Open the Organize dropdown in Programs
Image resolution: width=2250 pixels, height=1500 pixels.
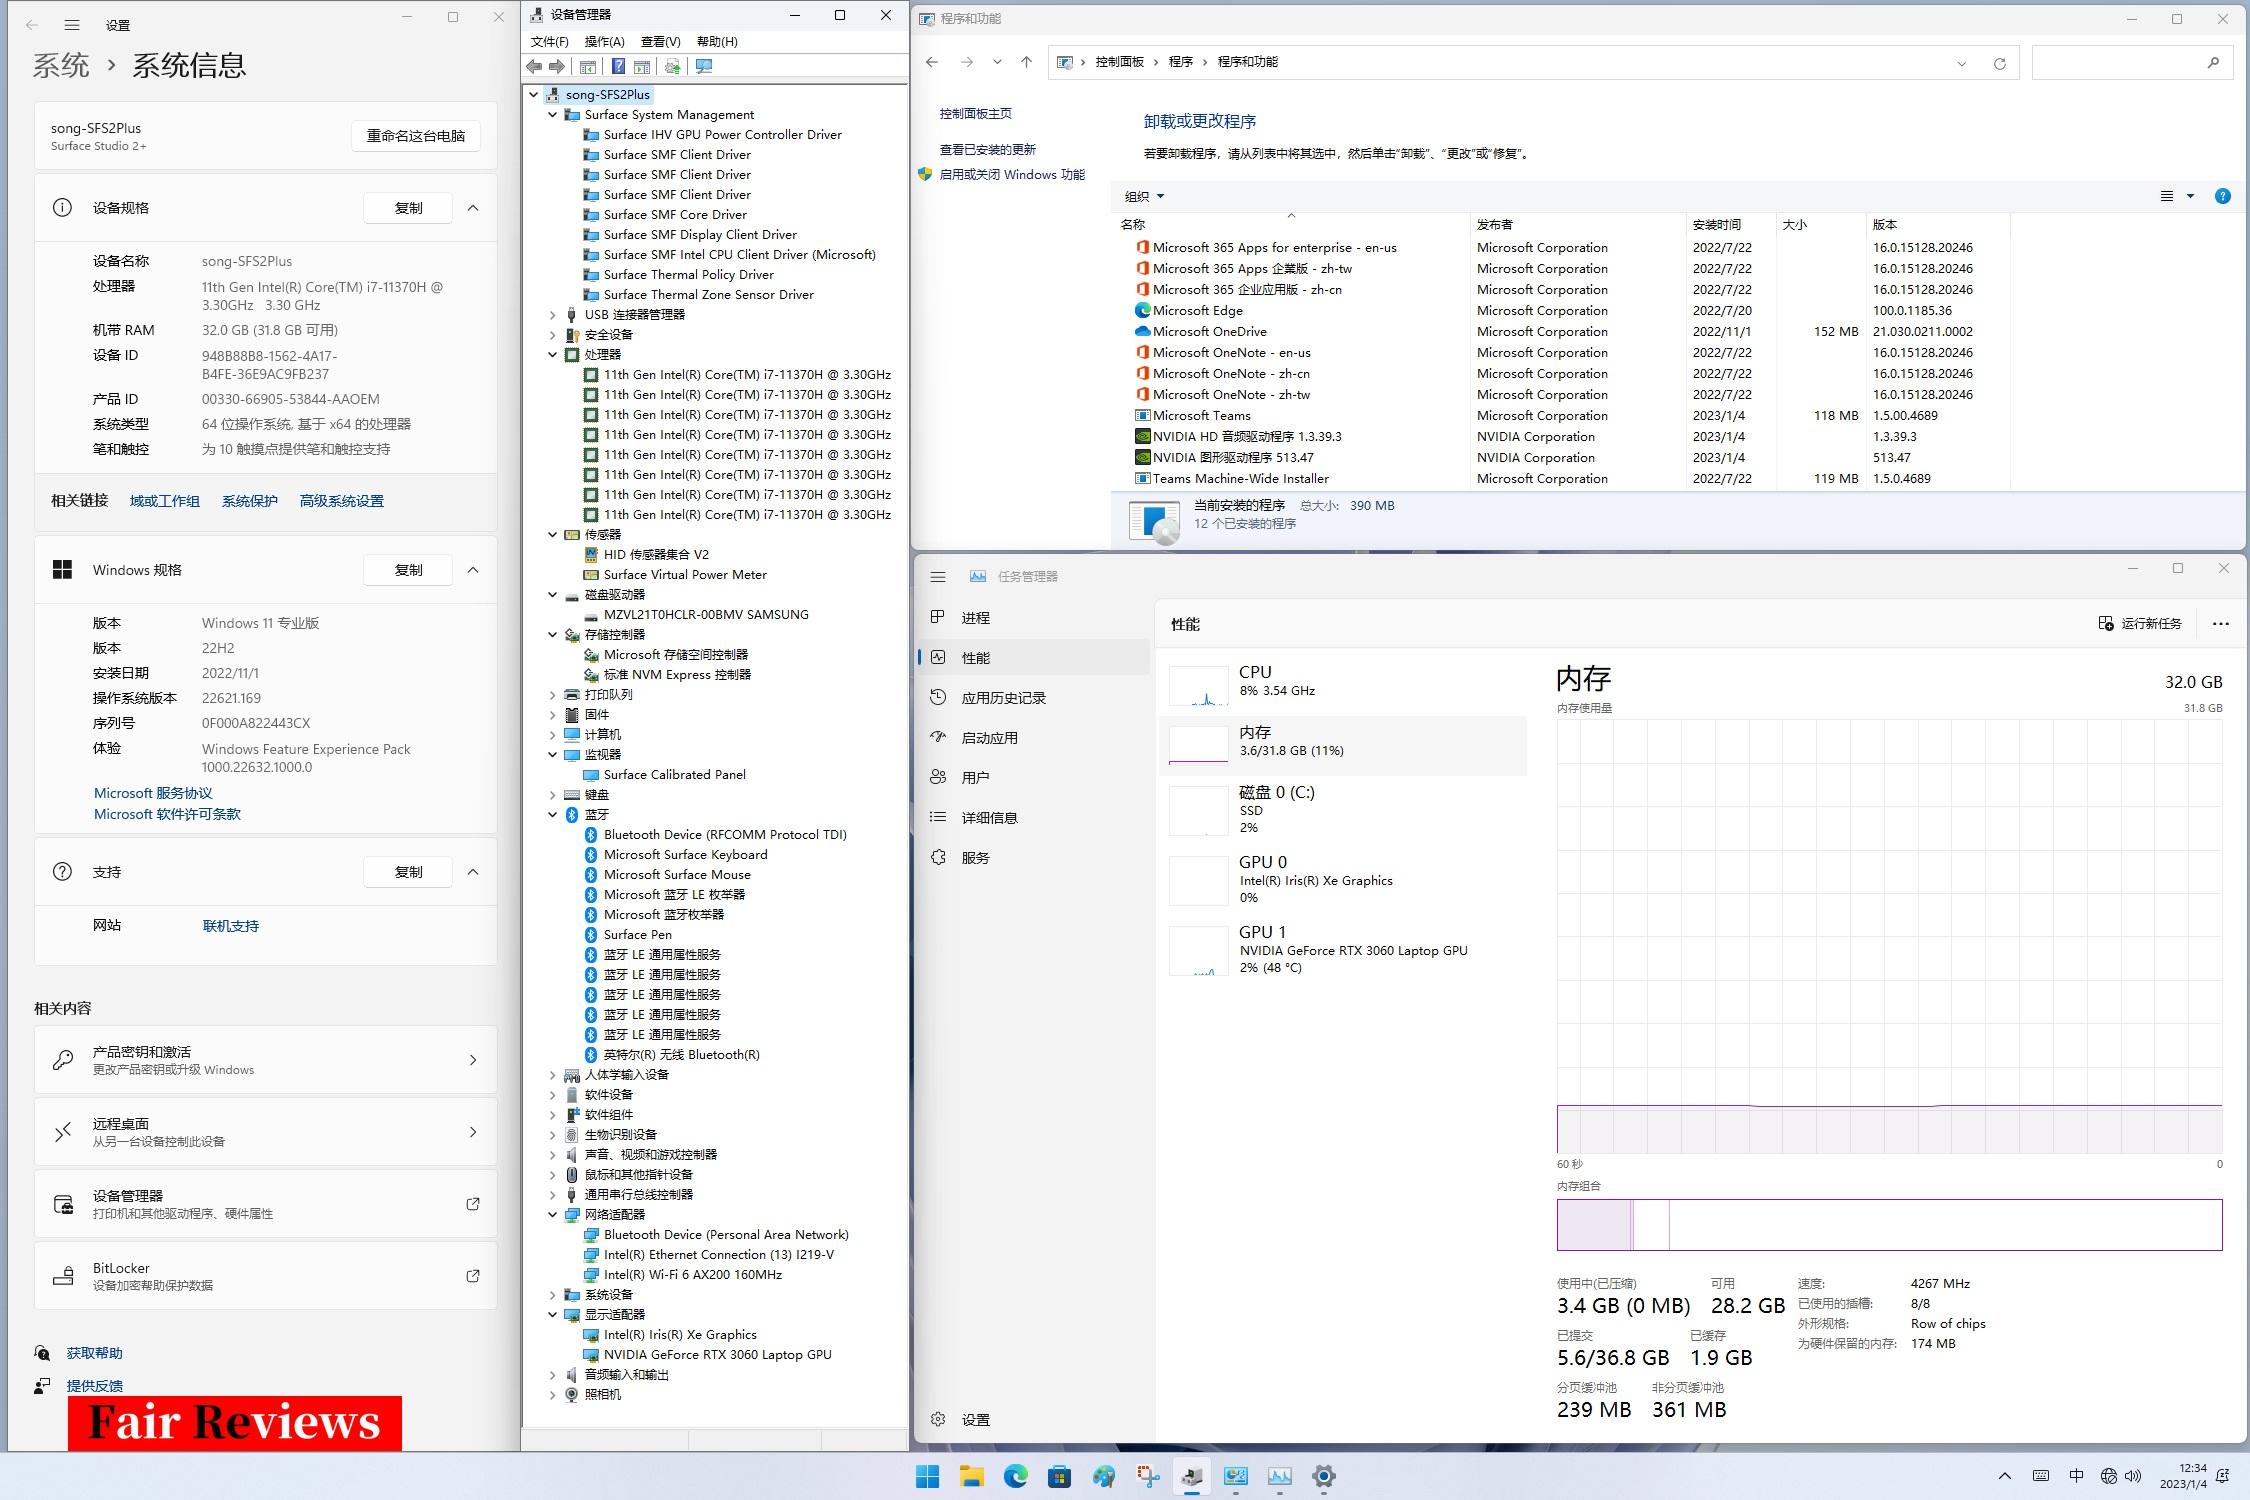point(1144,197)
